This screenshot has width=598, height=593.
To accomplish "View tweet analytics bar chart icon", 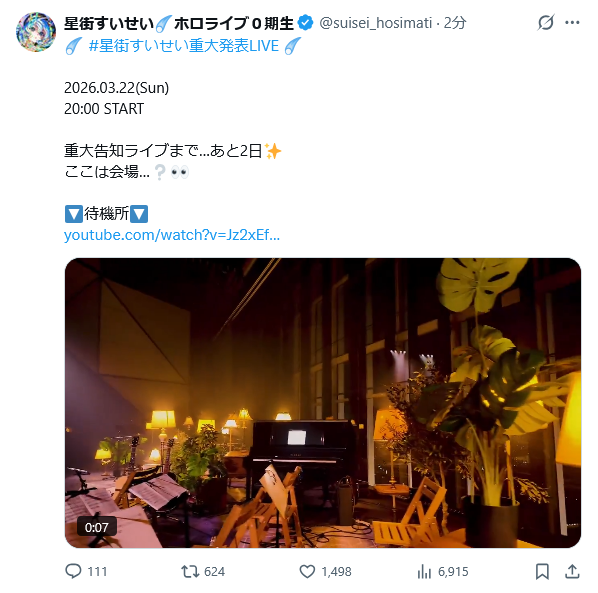I will pos(424,571).
